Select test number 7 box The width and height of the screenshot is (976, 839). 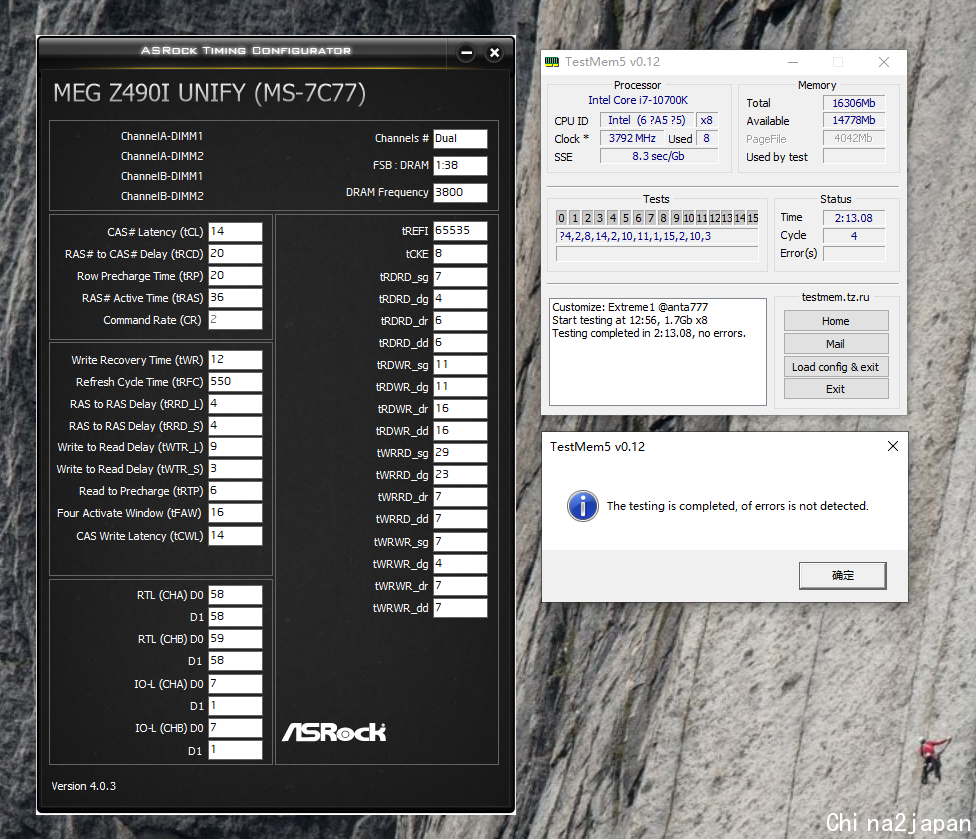650,218
